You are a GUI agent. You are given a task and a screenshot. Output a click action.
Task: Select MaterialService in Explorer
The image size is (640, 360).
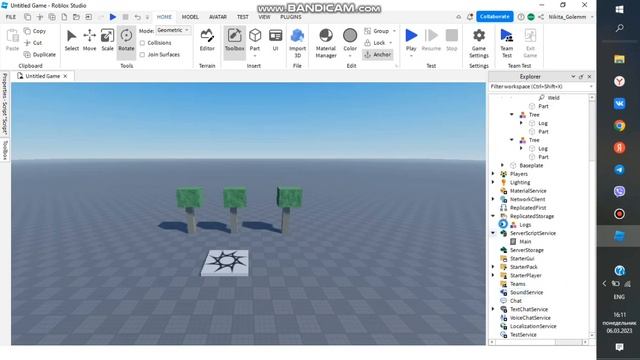(x=528, y=191)
